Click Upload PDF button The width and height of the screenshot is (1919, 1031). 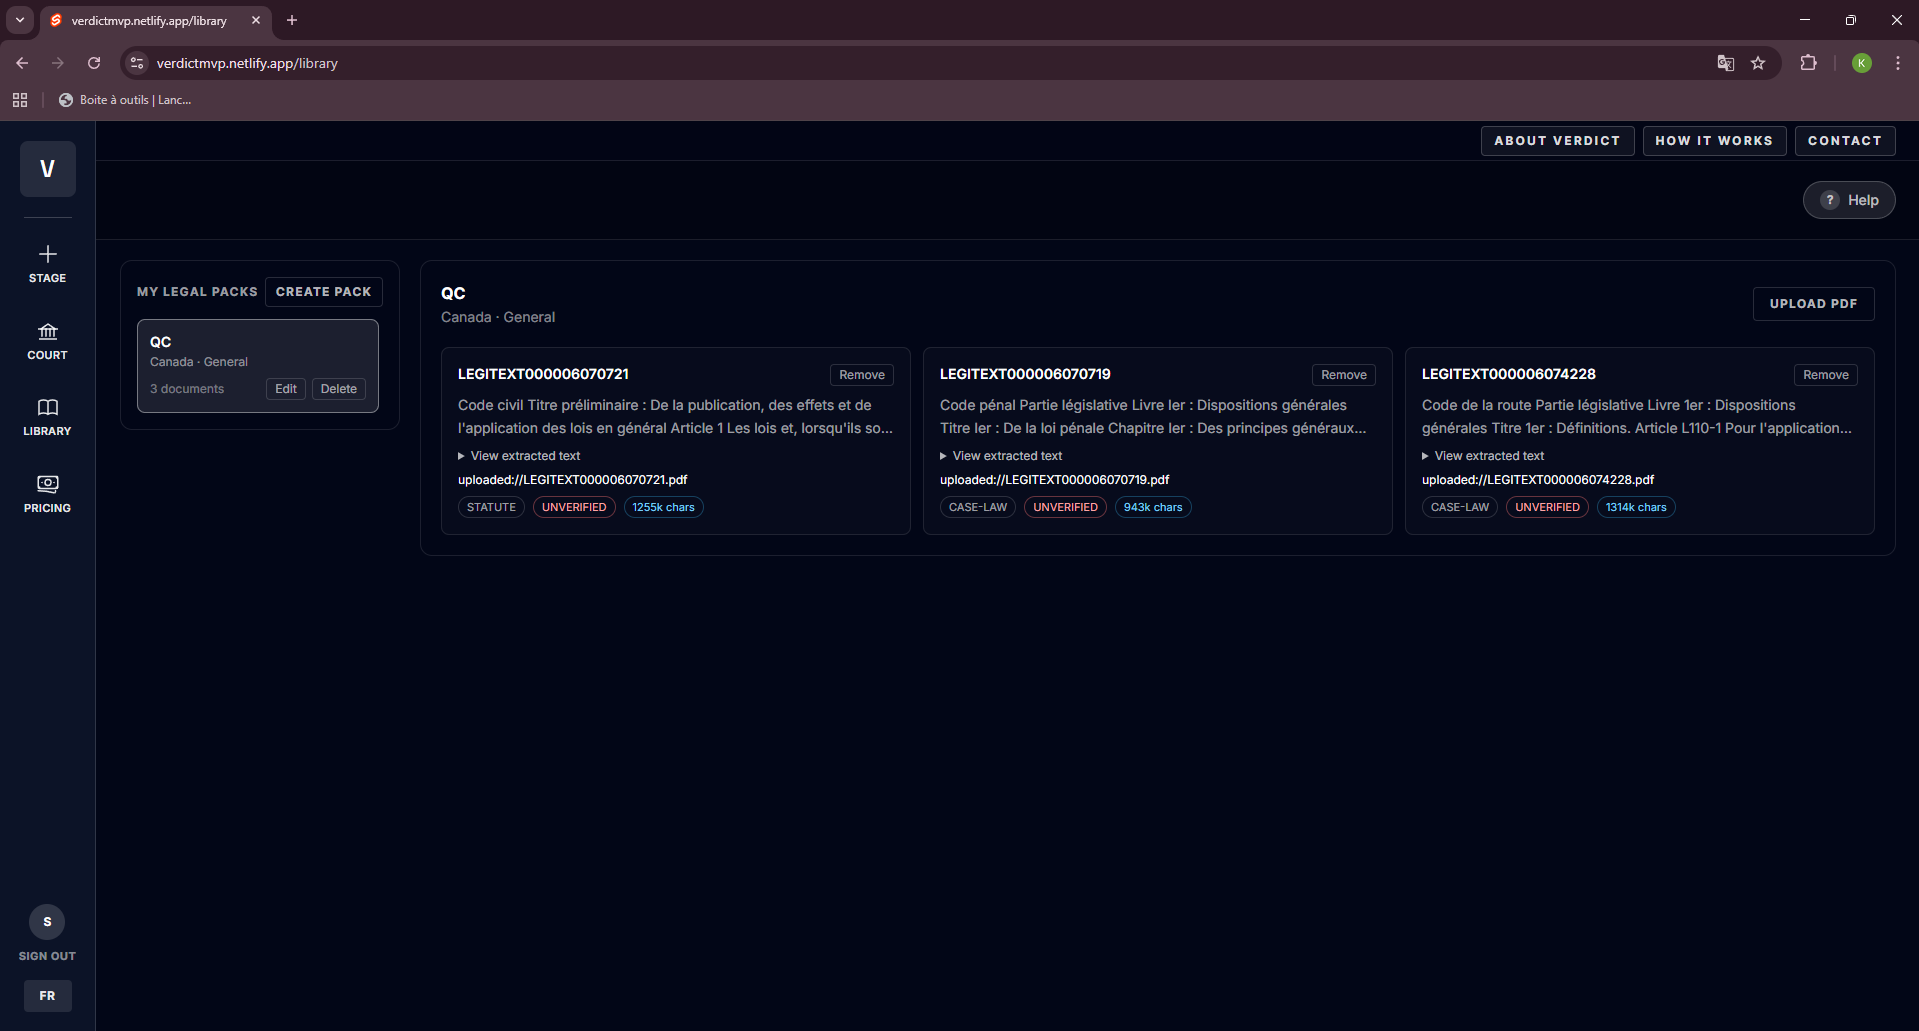tap(1813, 304)
